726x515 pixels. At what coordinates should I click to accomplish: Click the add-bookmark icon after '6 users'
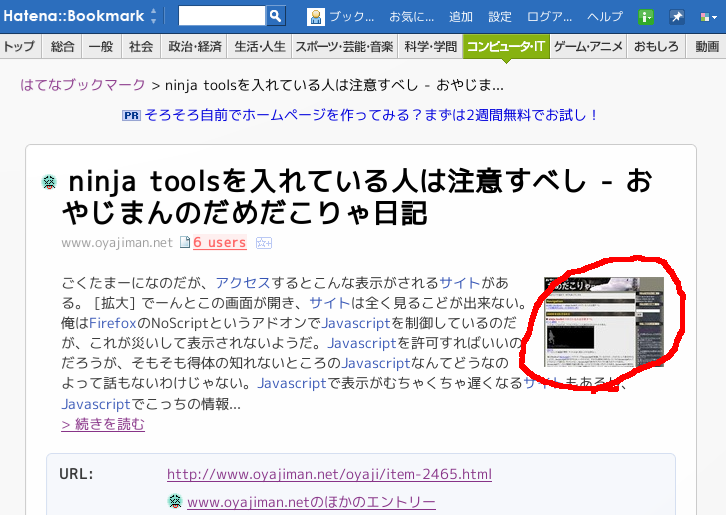pos(264,242)
